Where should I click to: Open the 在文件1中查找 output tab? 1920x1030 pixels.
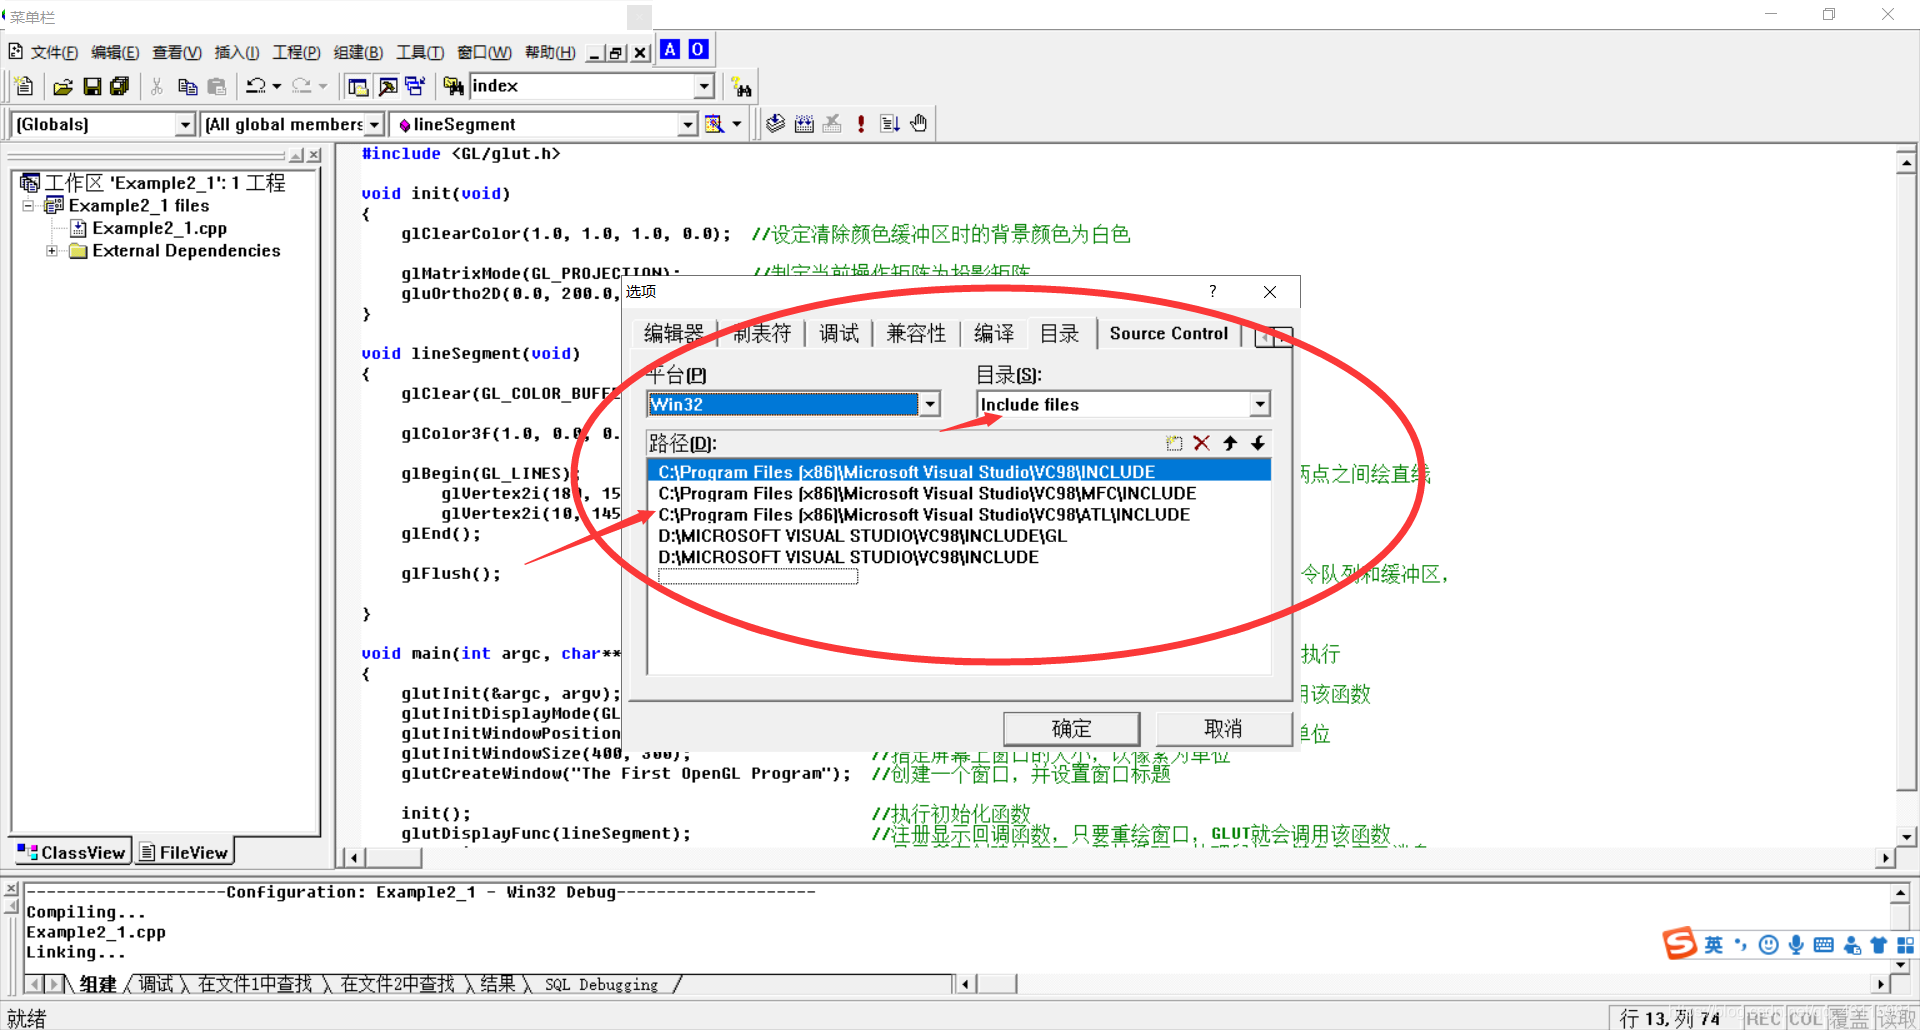255,985
